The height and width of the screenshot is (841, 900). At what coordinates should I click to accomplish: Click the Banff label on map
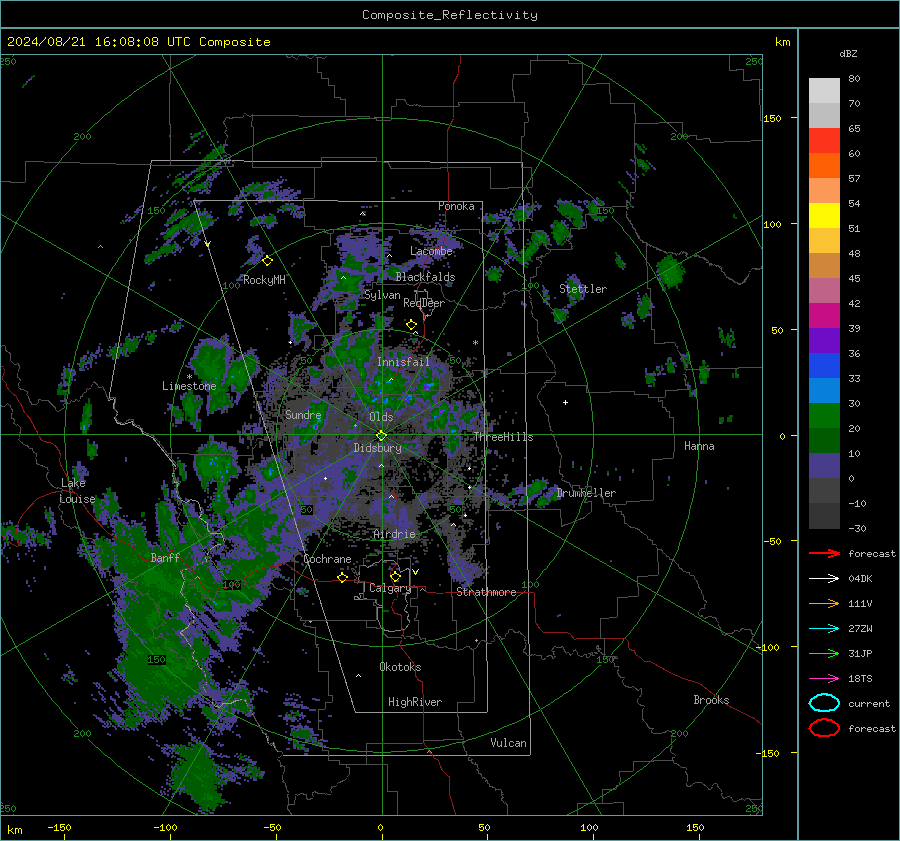point(165,557)
